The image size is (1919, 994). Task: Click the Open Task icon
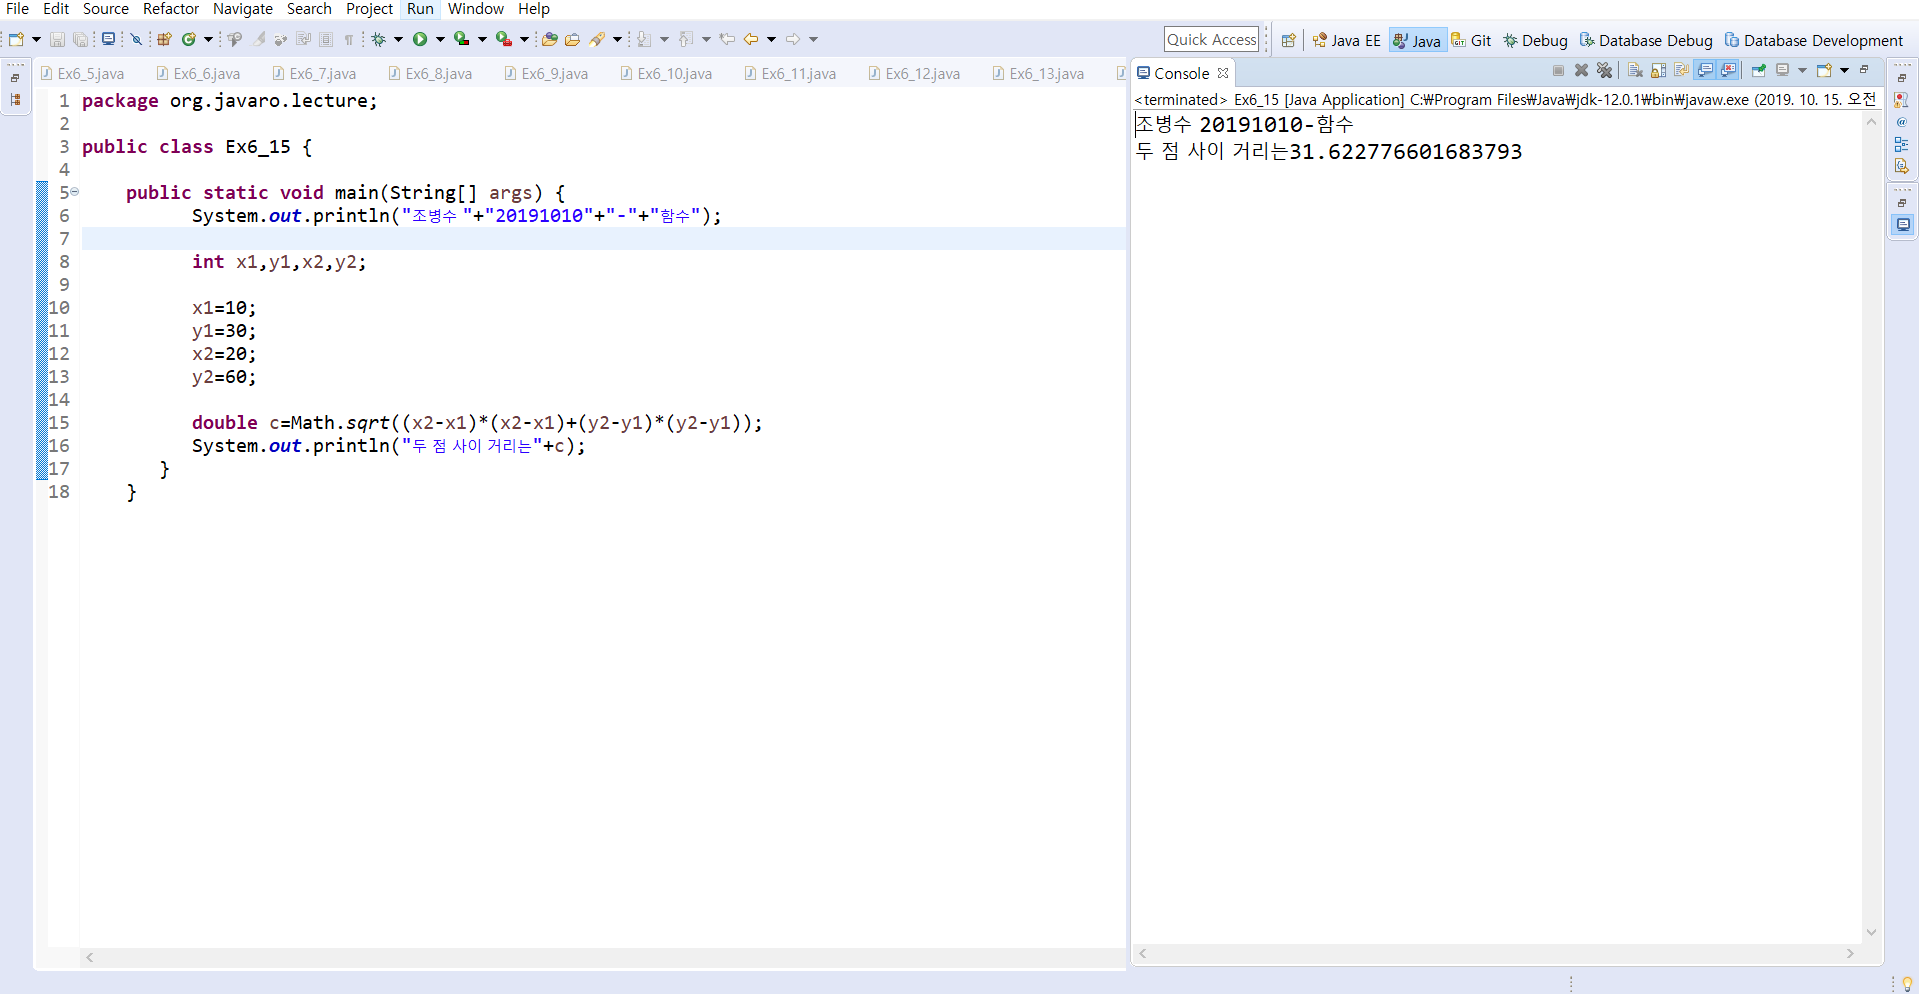click(x=572, y=39)
